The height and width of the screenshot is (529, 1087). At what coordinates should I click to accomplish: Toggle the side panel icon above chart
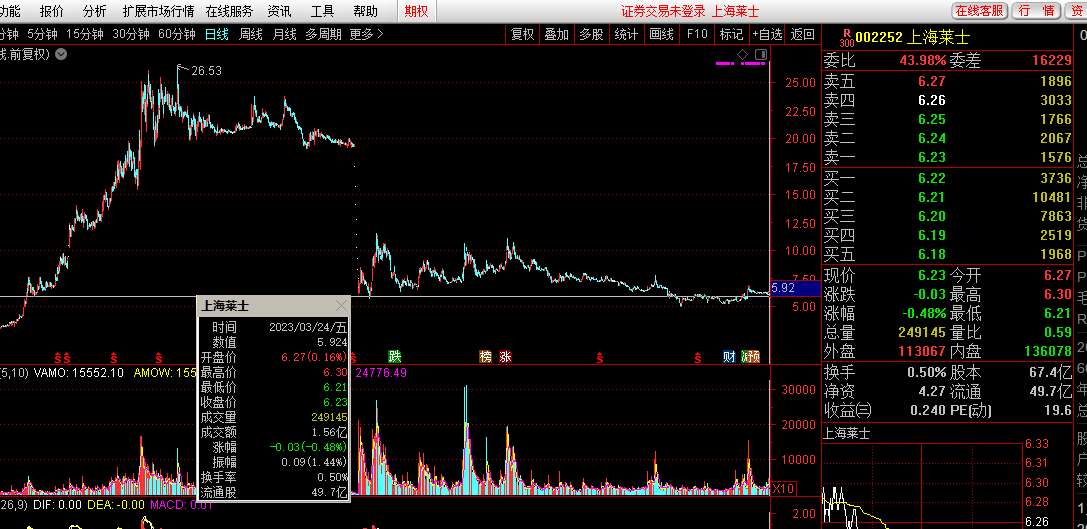point(760,52)
